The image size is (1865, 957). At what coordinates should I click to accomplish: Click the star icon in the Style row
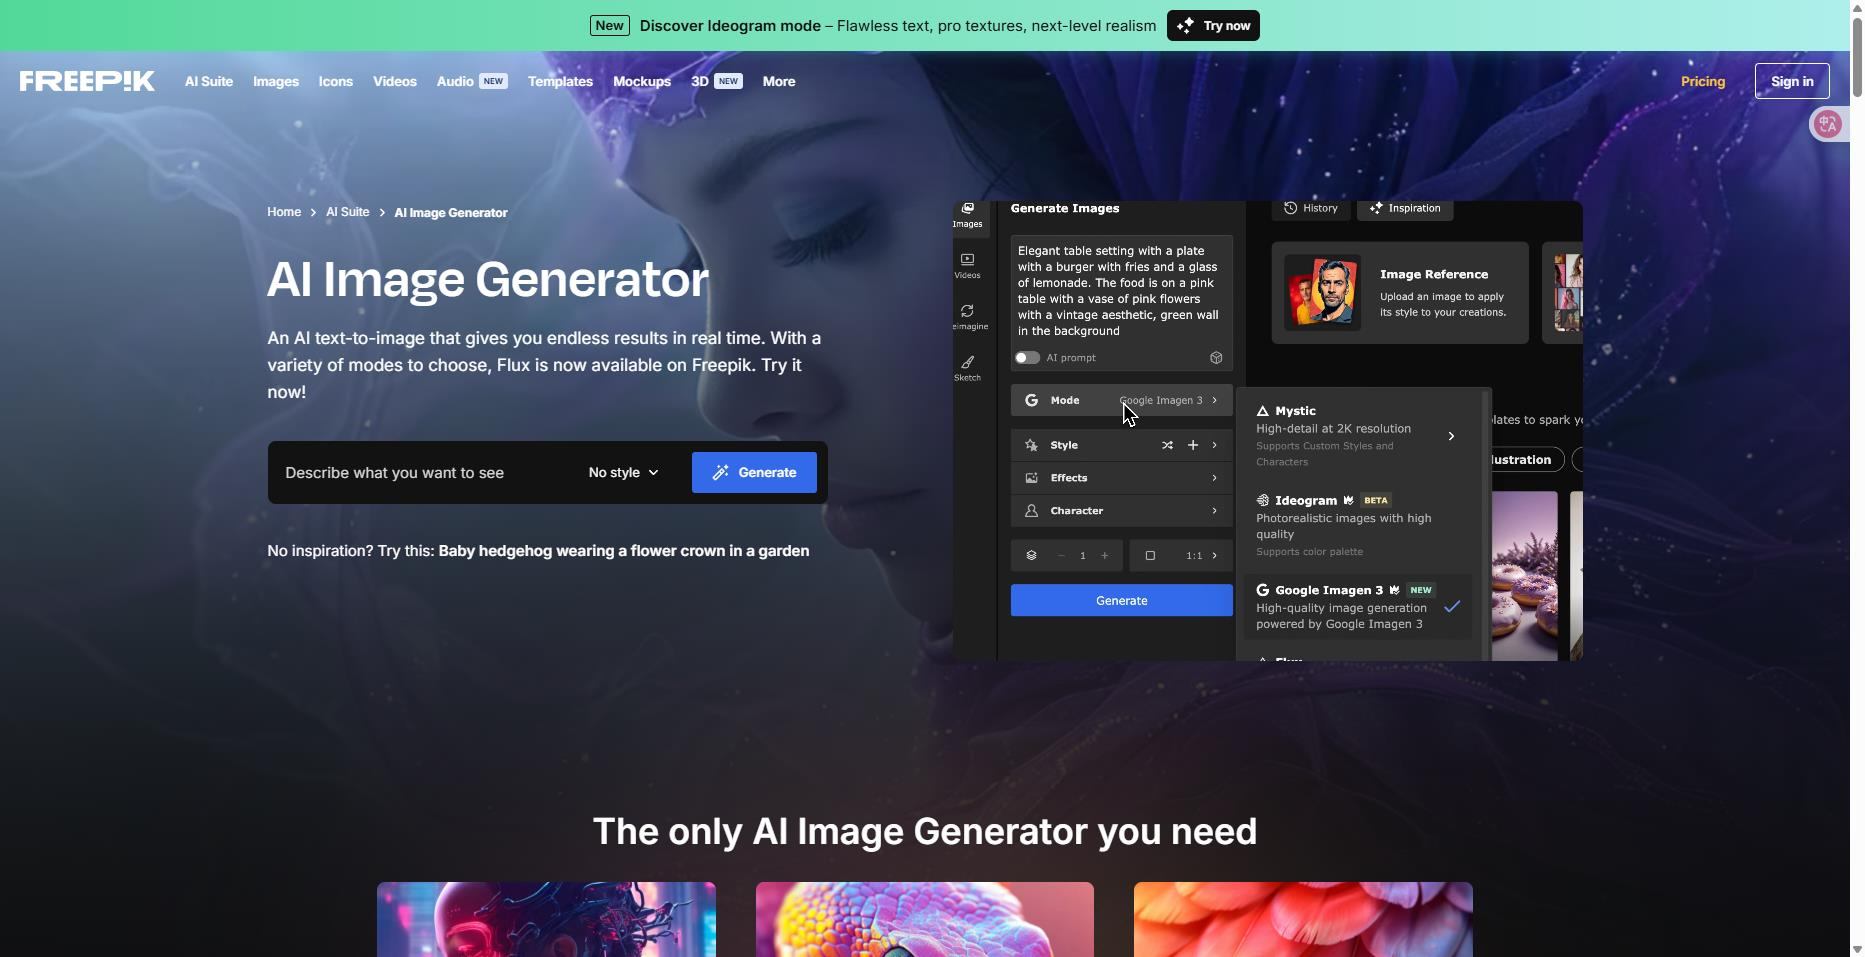(1031, 445)
